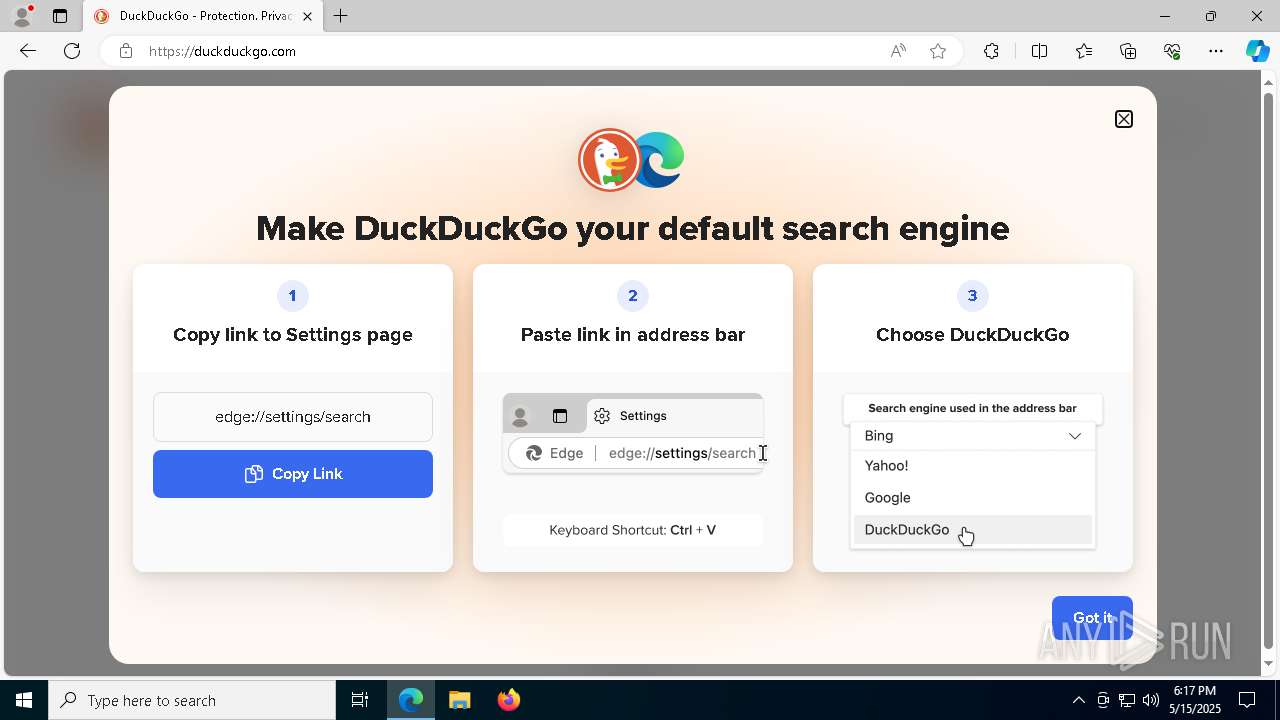Open volume control in system tray
The height and width of the screenshot is (720, 1280).
pyautogui.click(x=1150, y=700)
